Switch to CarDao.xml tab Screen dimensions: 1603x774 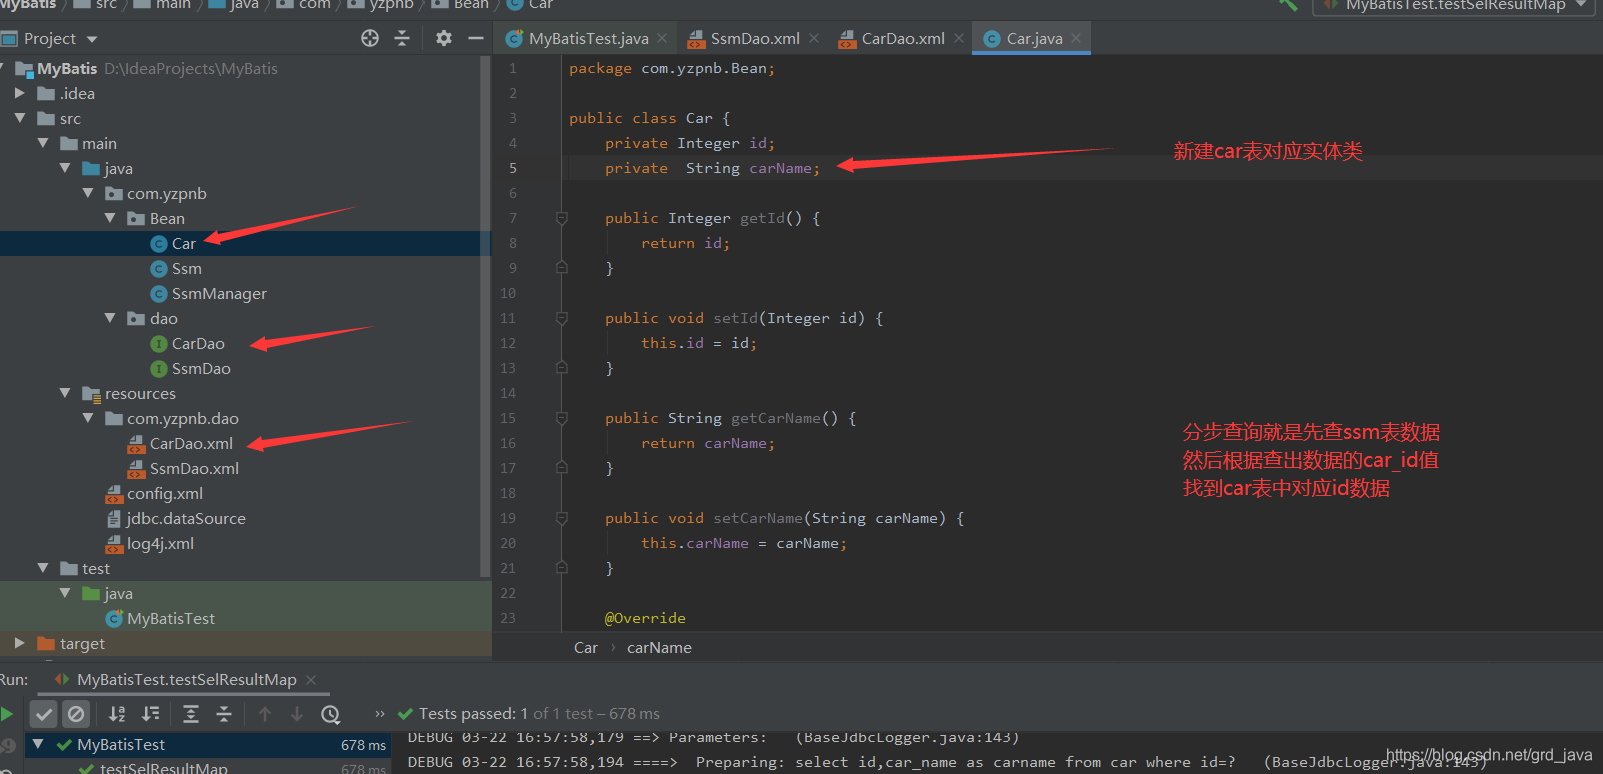[x=901, y=38]
